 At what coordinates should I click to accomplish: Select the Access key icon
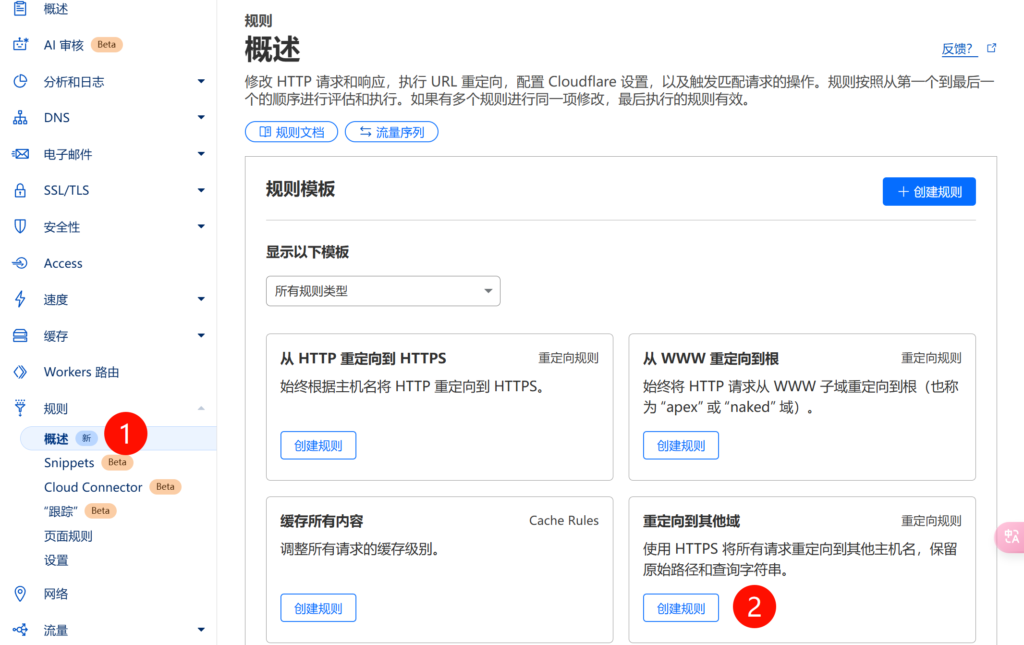22,263
